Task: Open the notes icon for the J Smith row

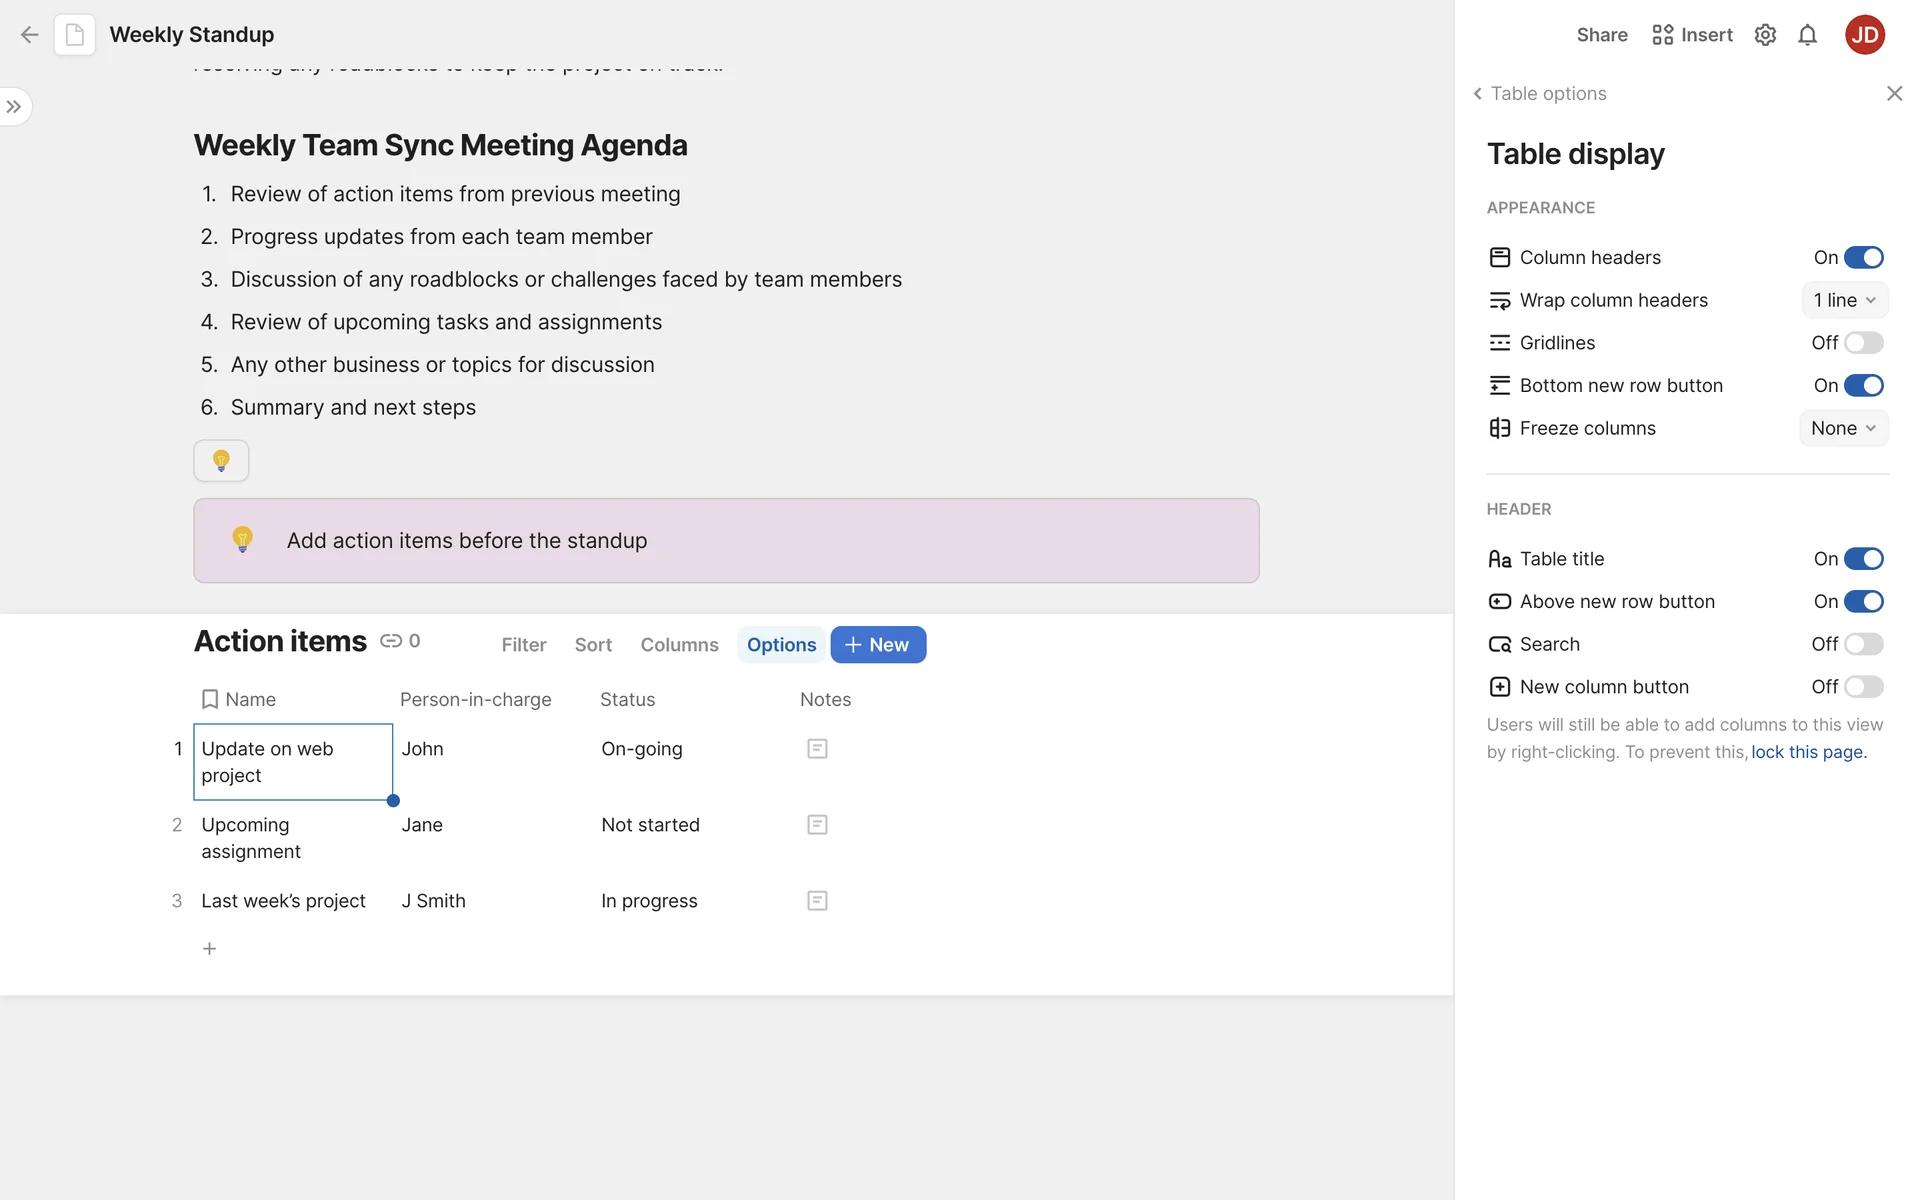Action: point(817,901)
